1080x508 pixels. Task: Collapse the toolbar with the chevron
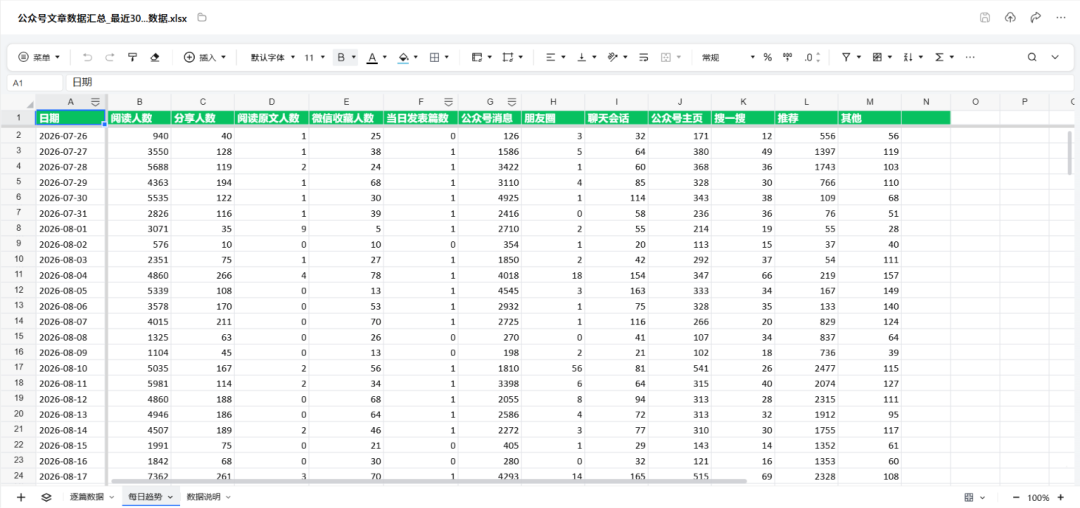point(1055,58)
